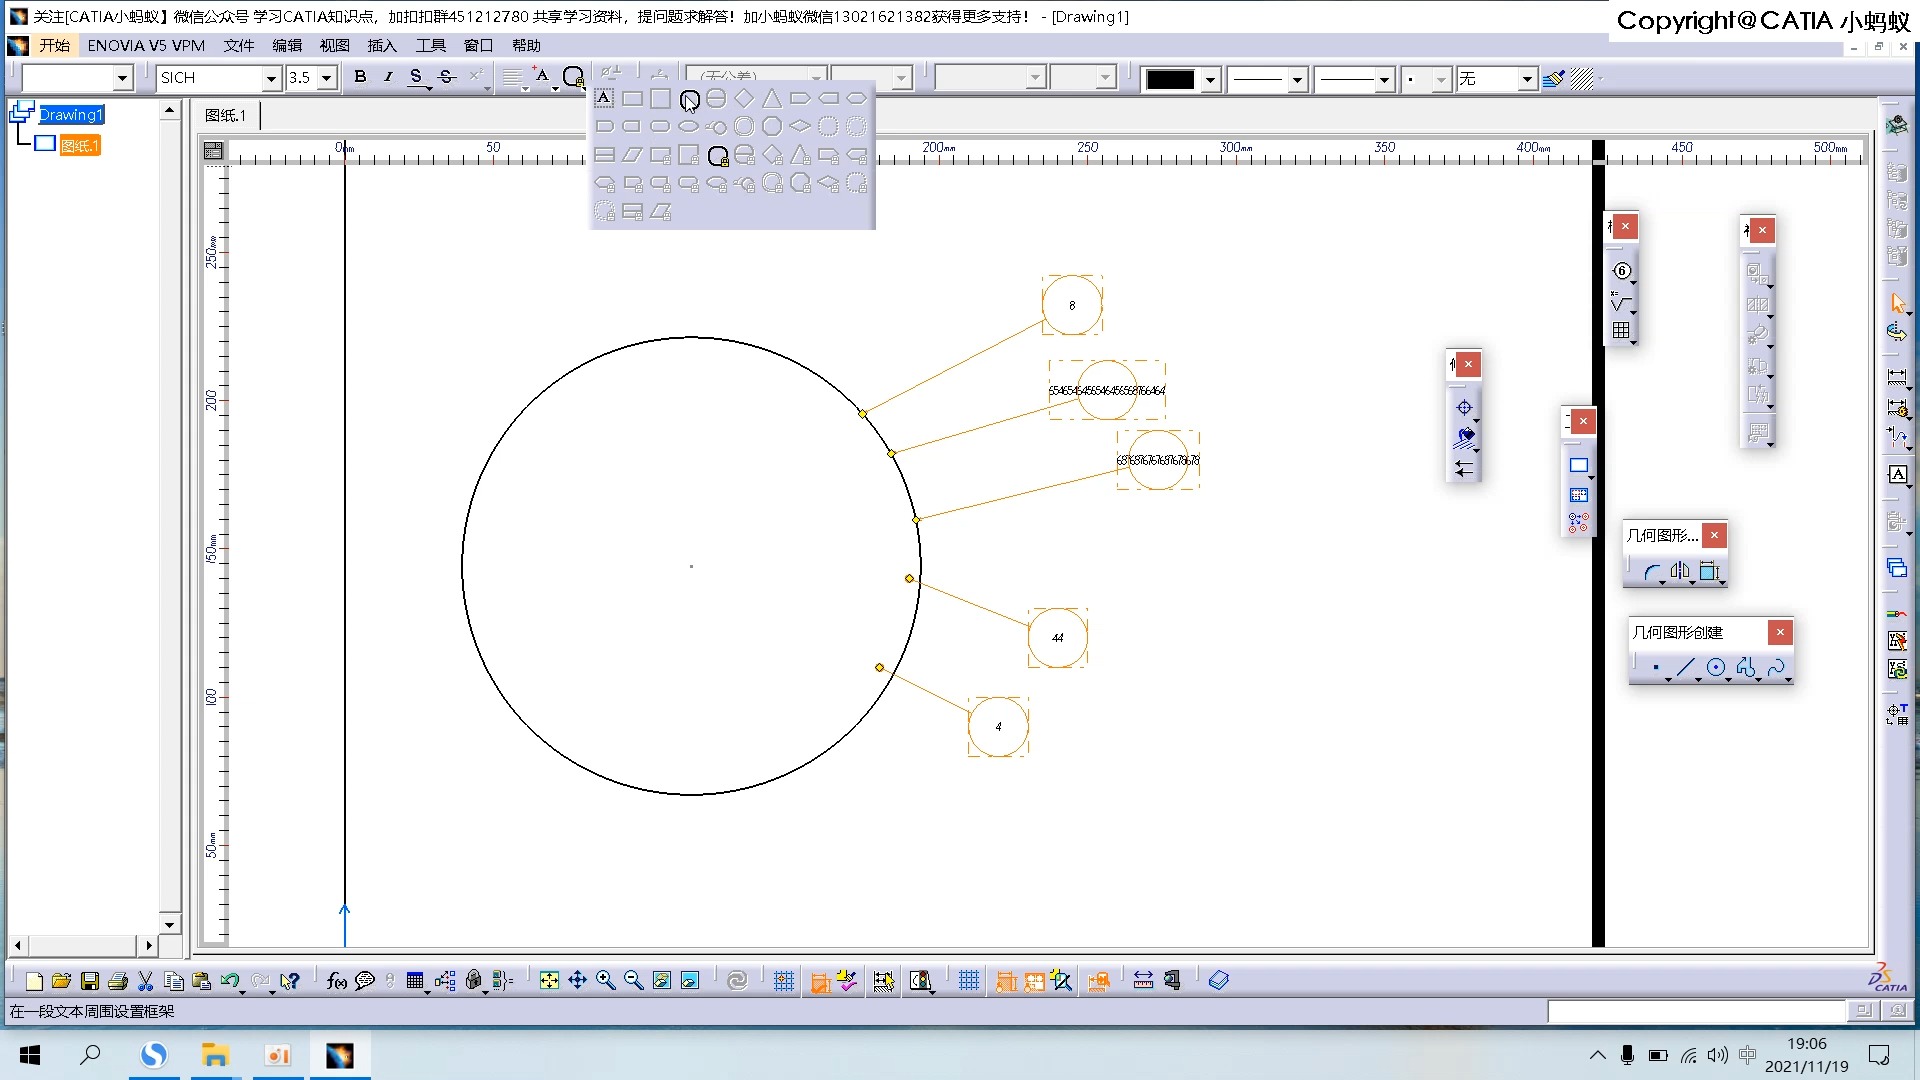
Task: Click the corner fillet tool
Action: [x=1652, y=571]
